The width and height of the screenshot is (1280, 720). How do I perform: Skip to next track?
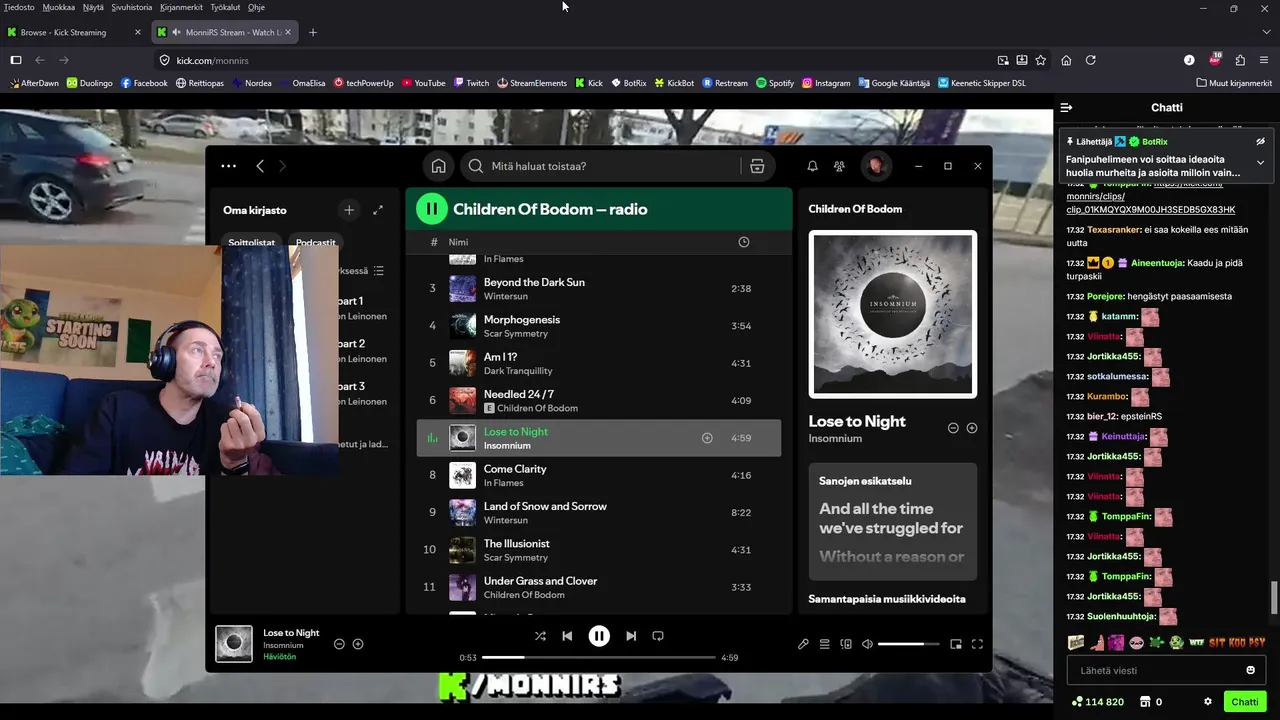631,636
